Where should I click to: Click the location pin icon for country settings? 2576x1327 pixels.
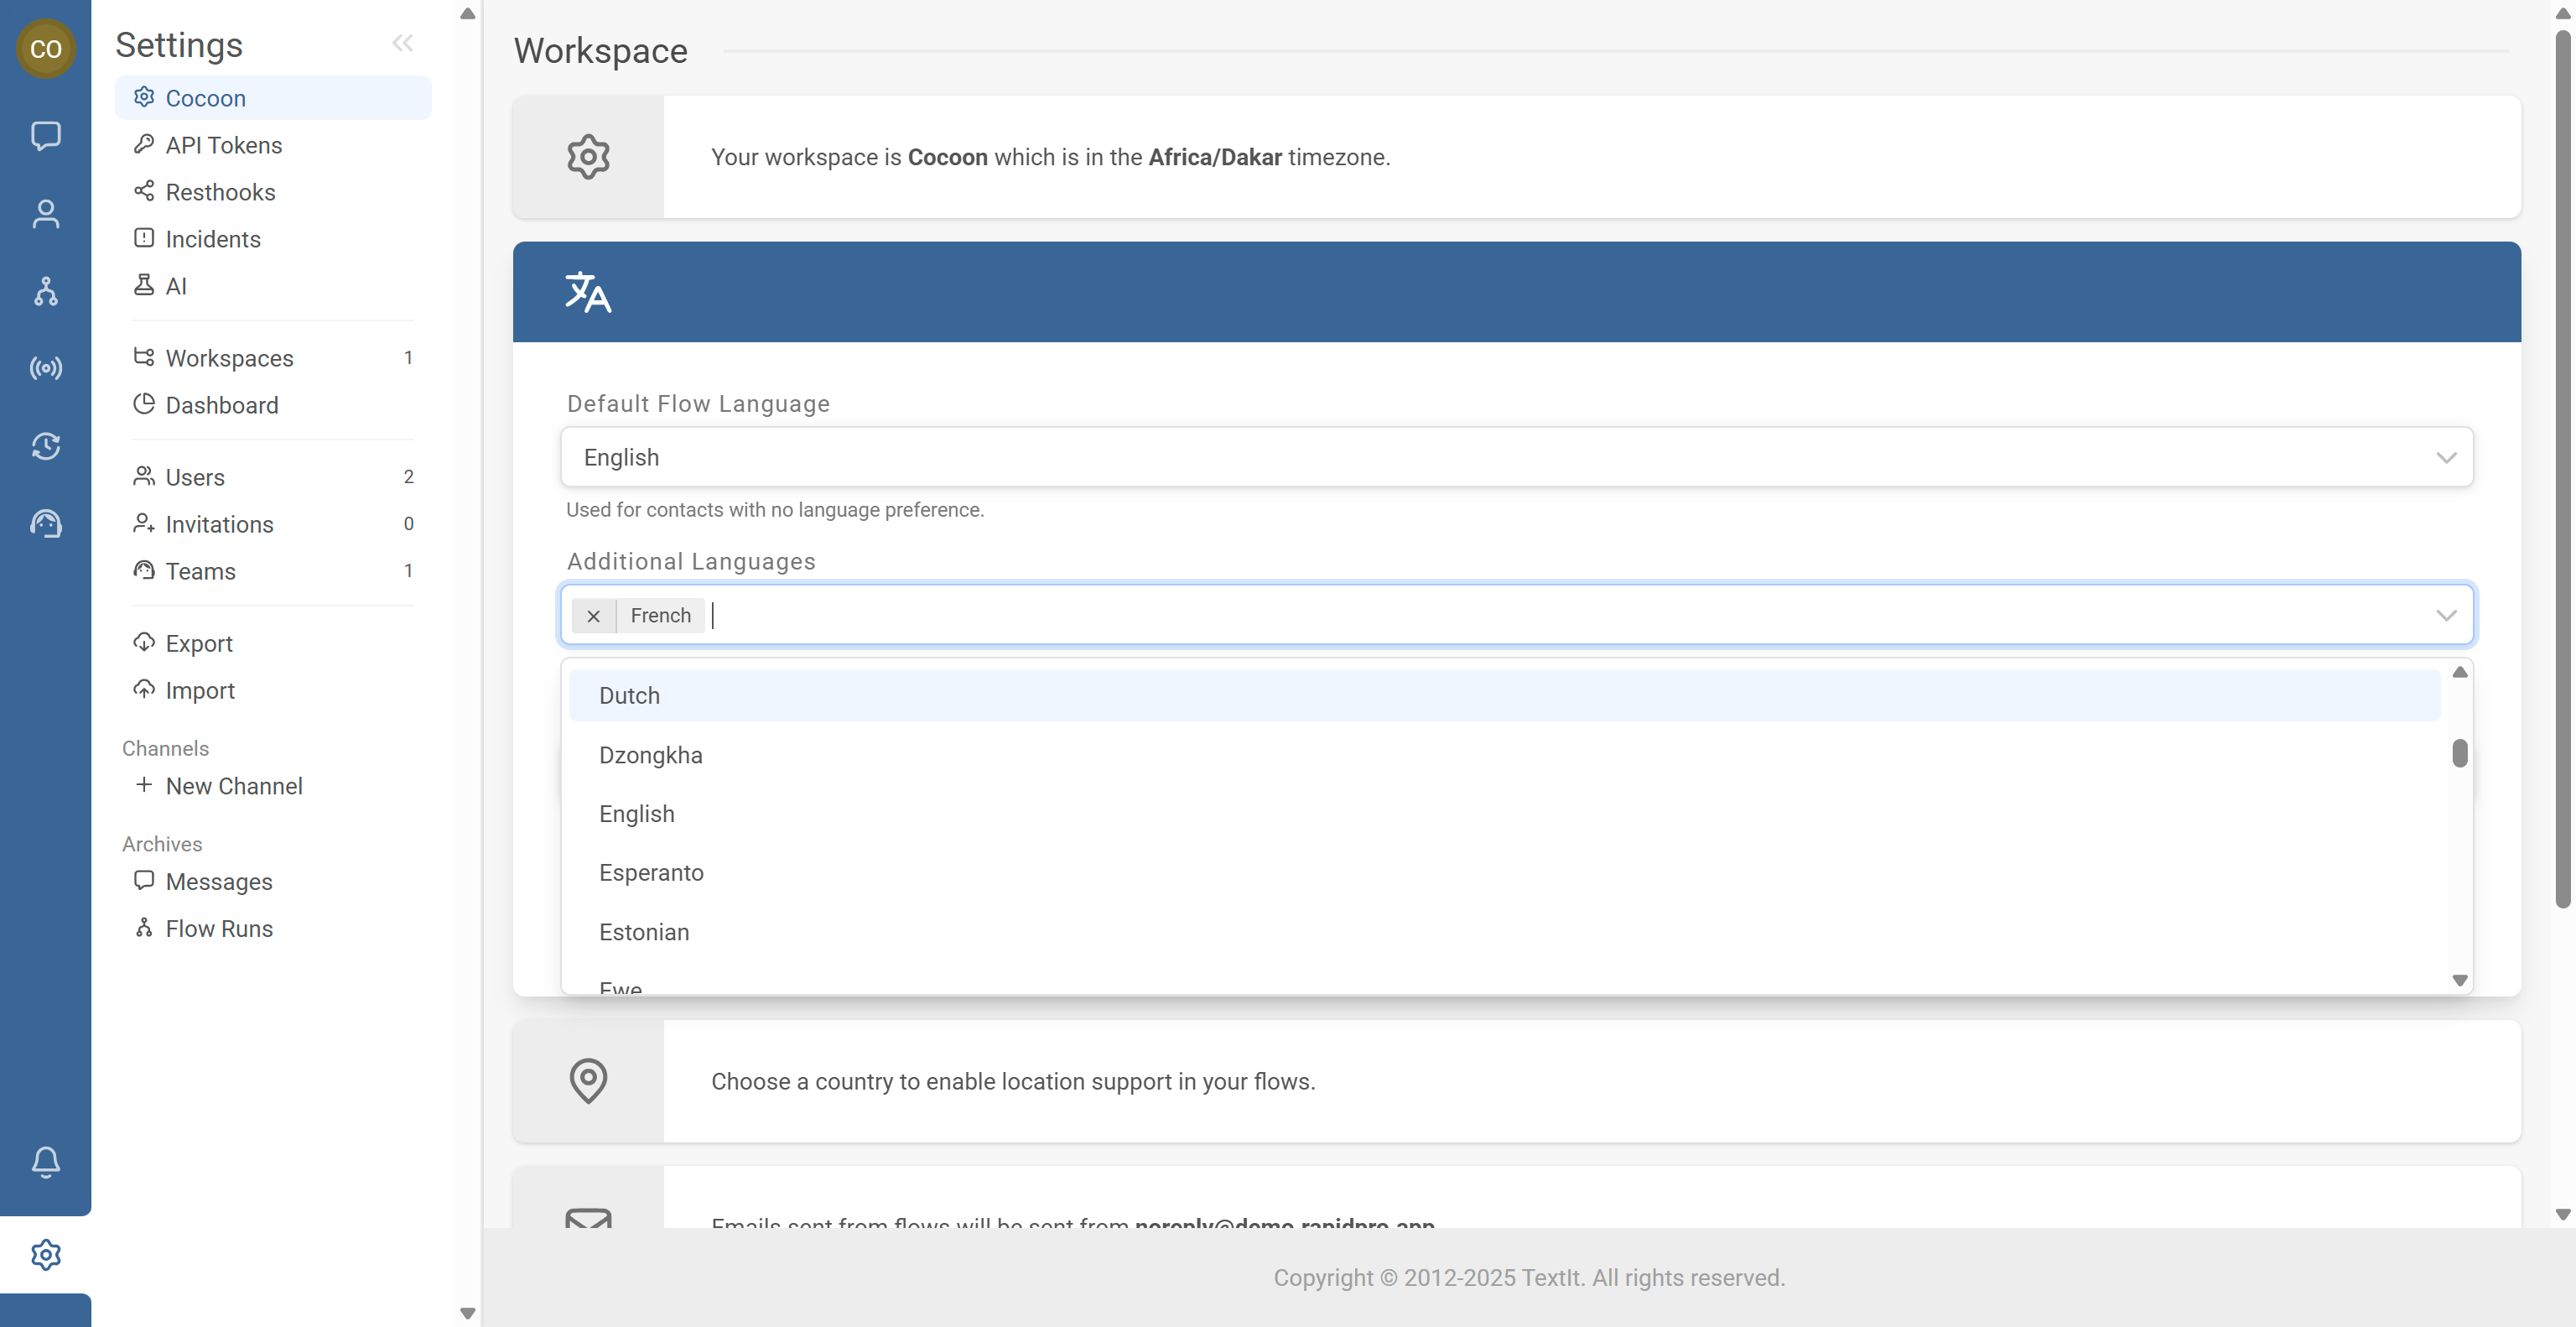coord(588,1081)
